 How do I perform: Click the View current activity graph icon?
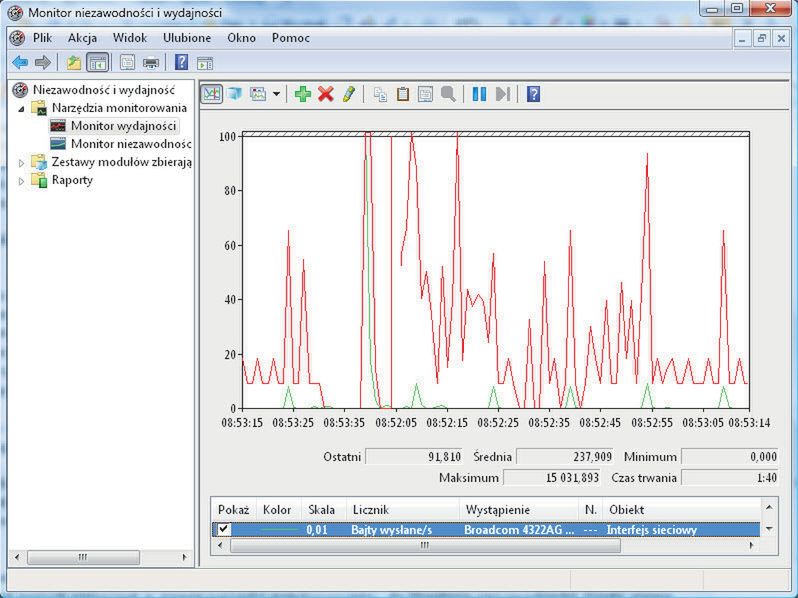[212, 94]
